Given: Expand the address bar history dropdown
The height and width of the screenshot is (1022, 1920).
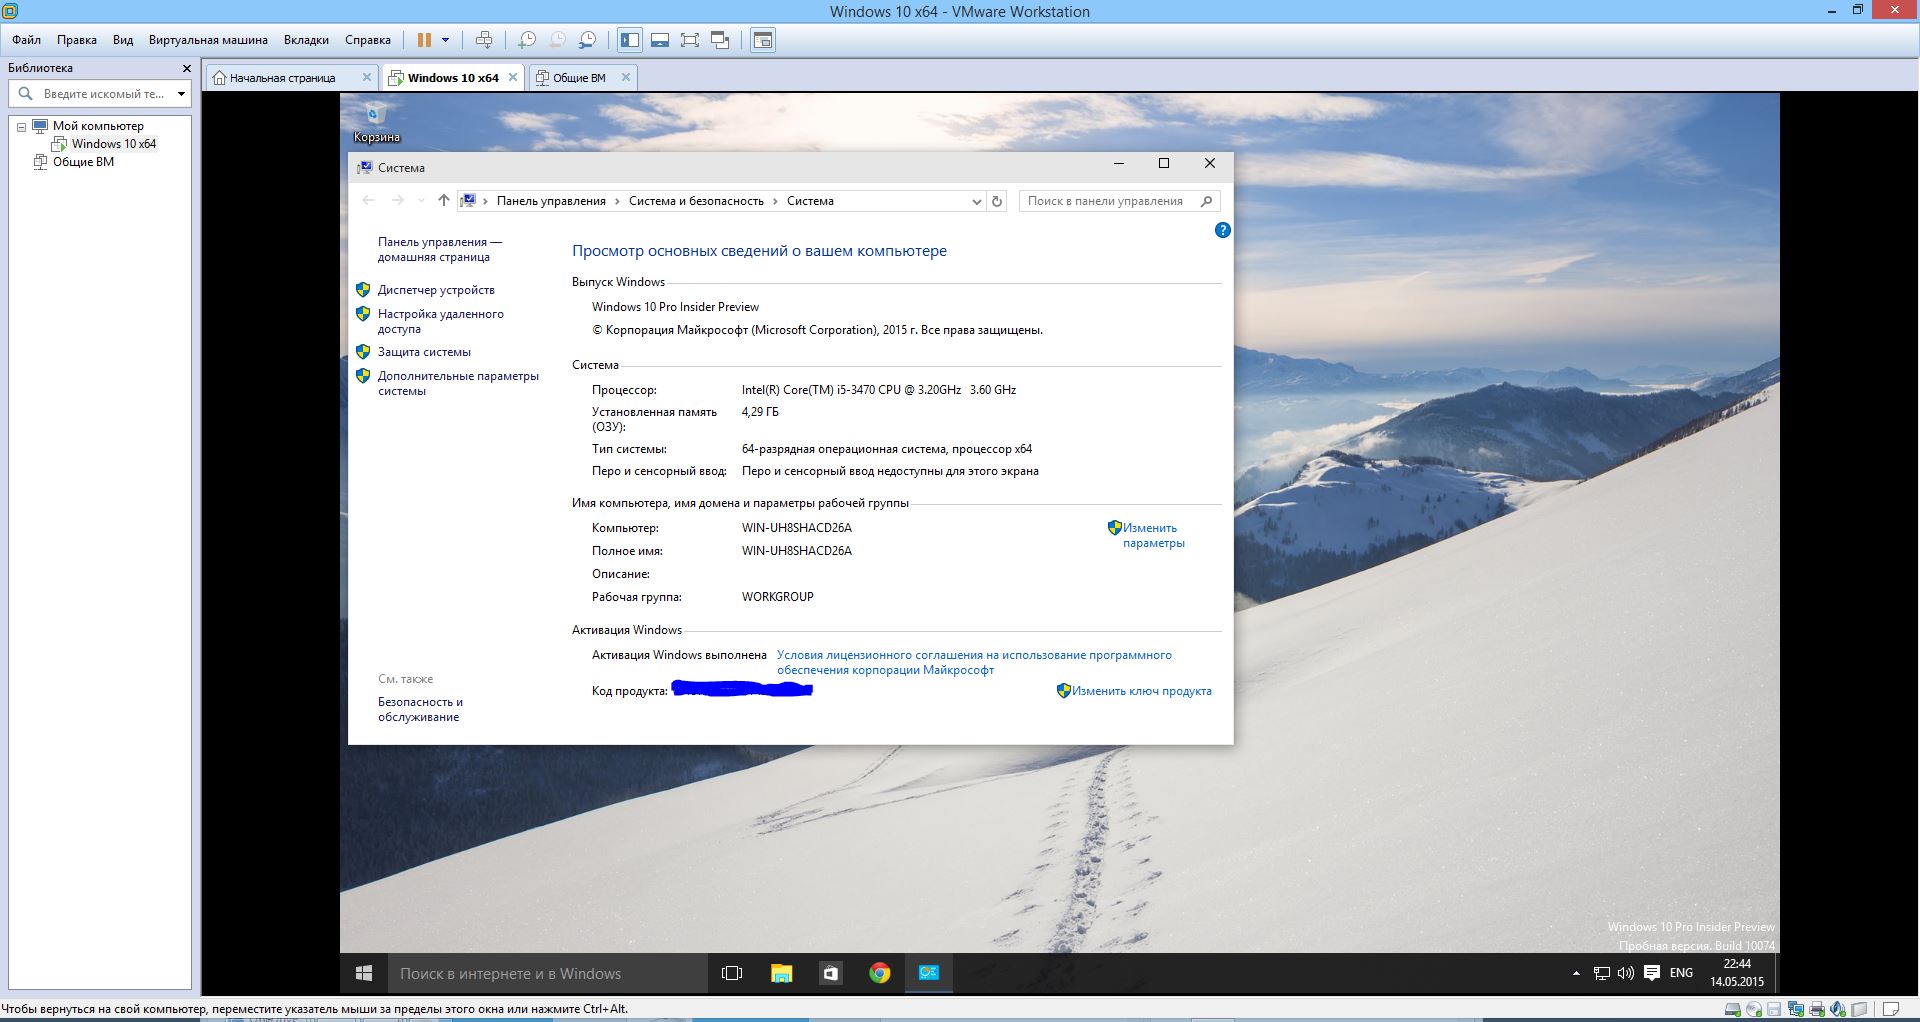Looking at the screenshot, I should tap(977, 201).
